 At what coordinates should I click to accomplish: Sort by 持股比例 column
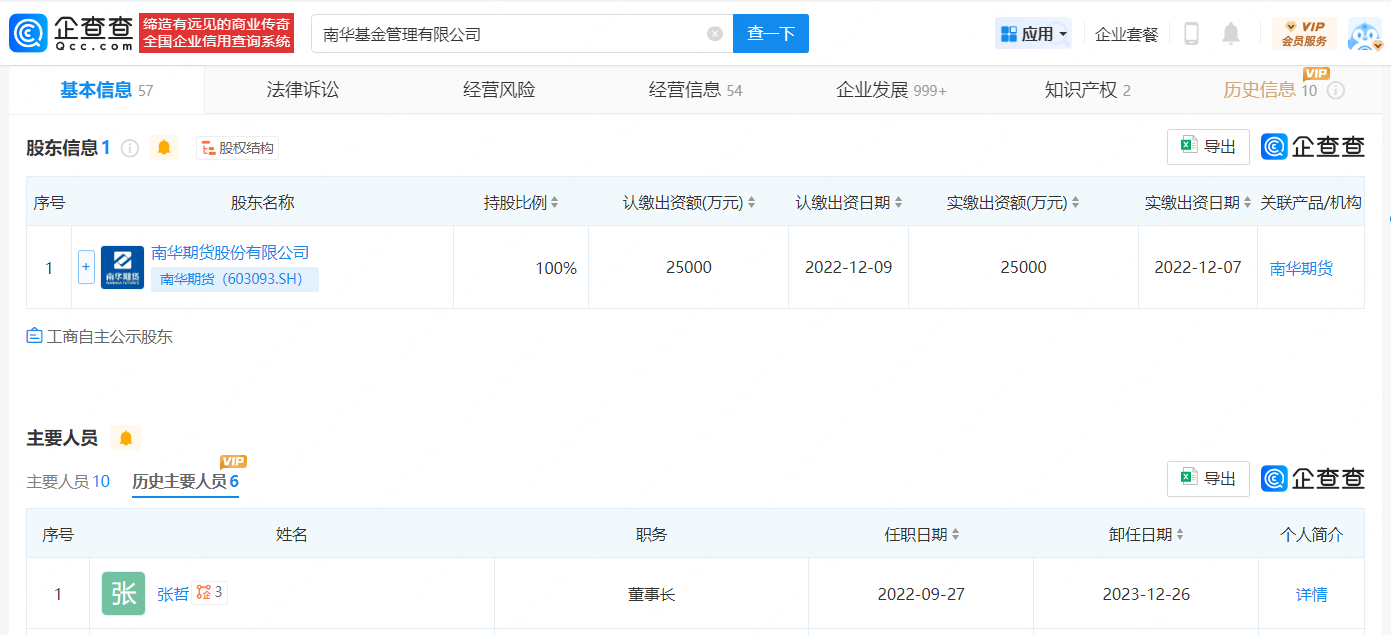click(521, 203)
